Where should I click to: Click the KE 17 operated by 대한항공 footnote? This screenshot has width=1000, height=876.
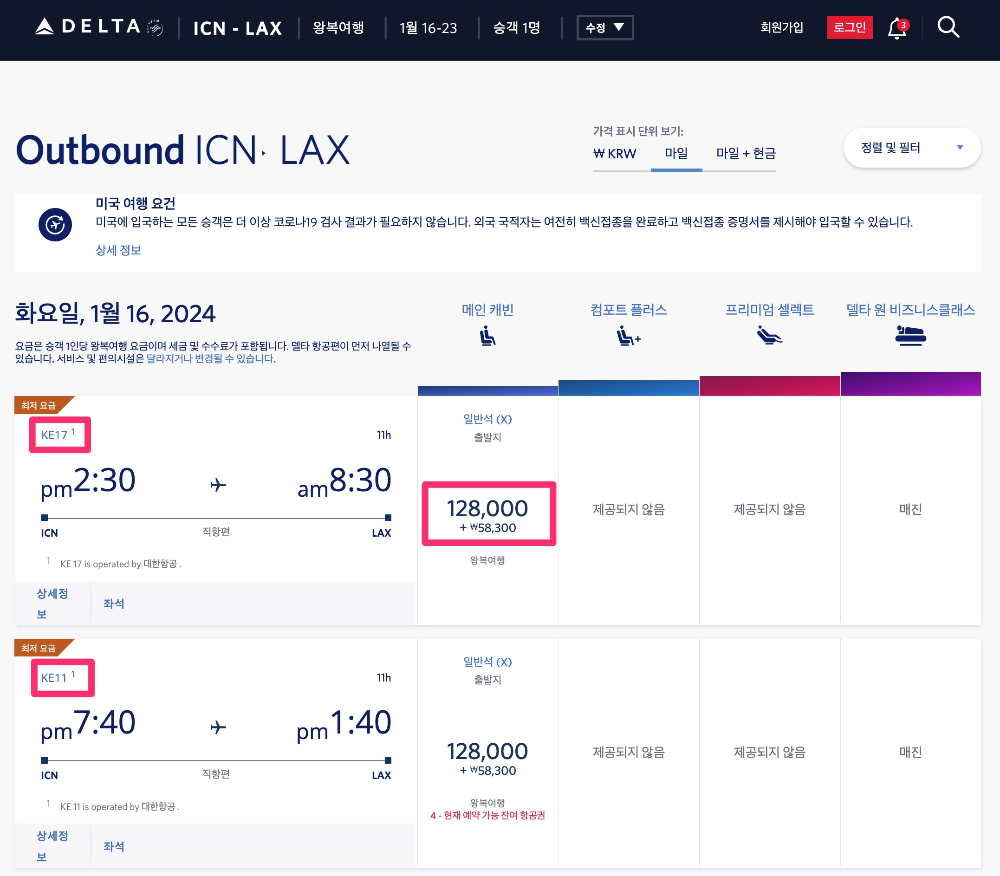pos(121,564)
